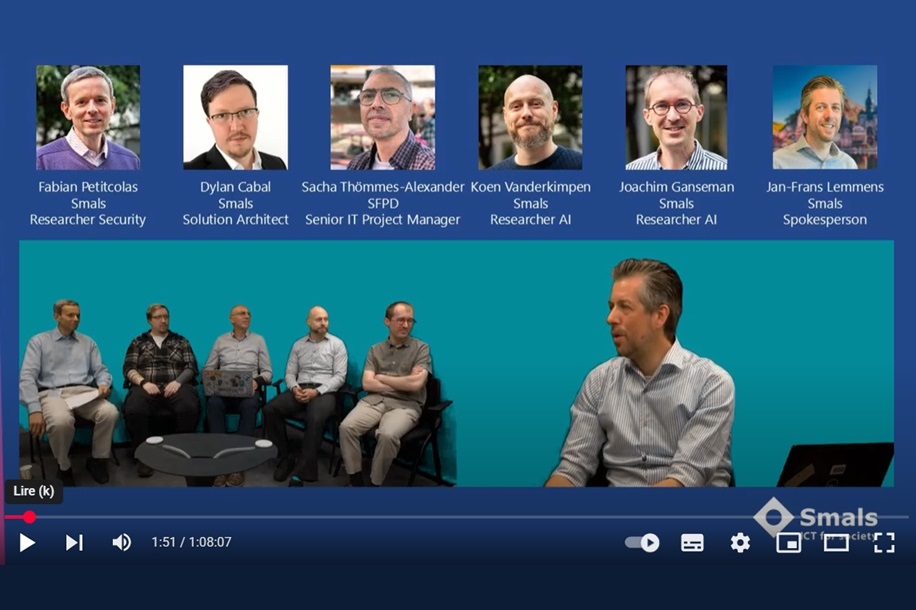
Task: Click the 1:51 / 1:08:07 time display
Action: click(192, 542)
